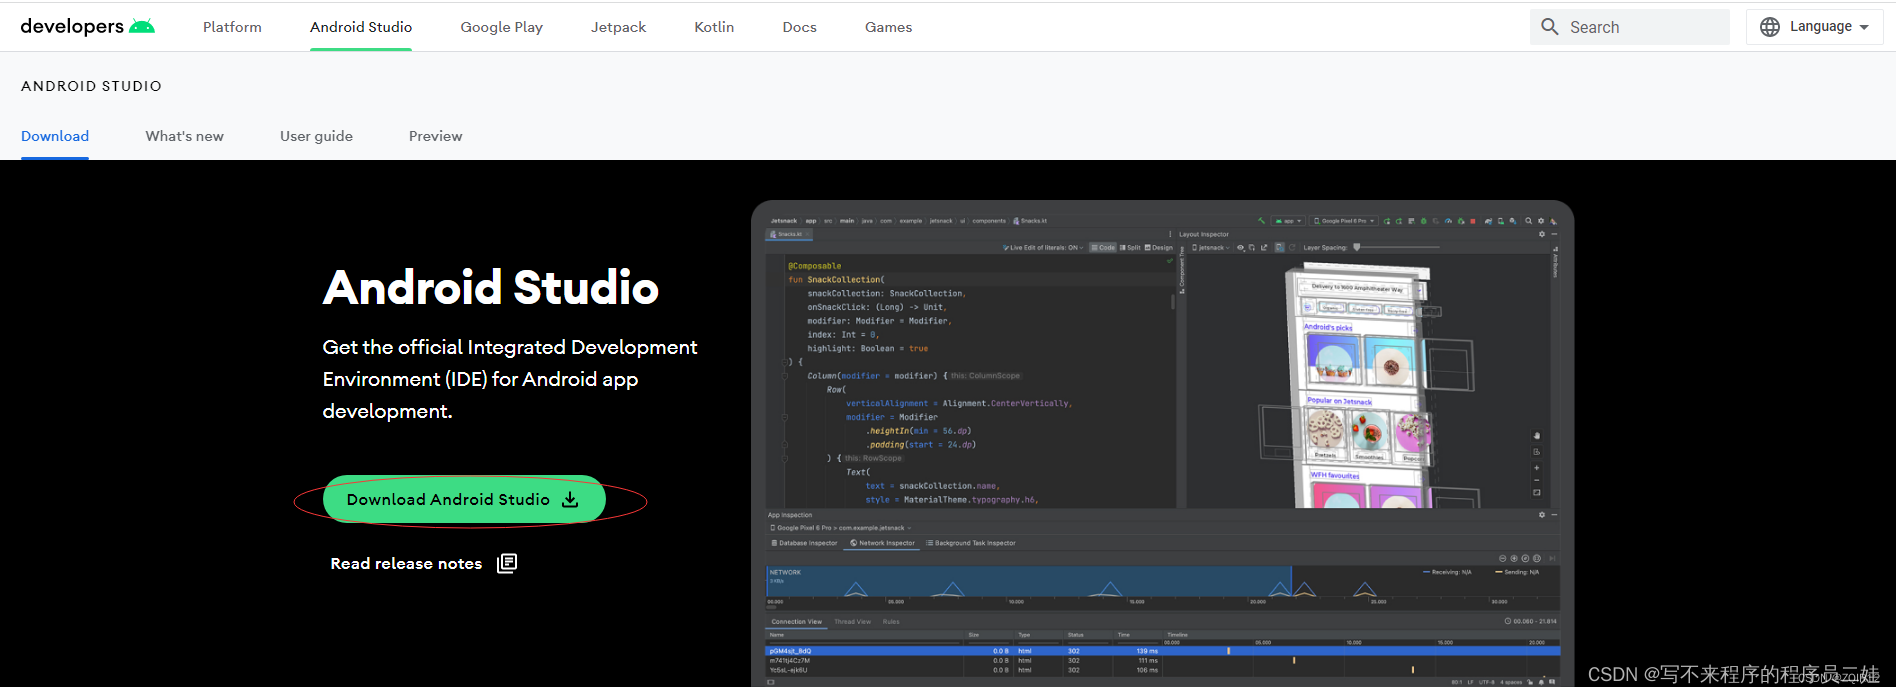Screen dimensions: 1896x694
Task: Click the Layer Spacing slider handle
Action: (1357, 247)
